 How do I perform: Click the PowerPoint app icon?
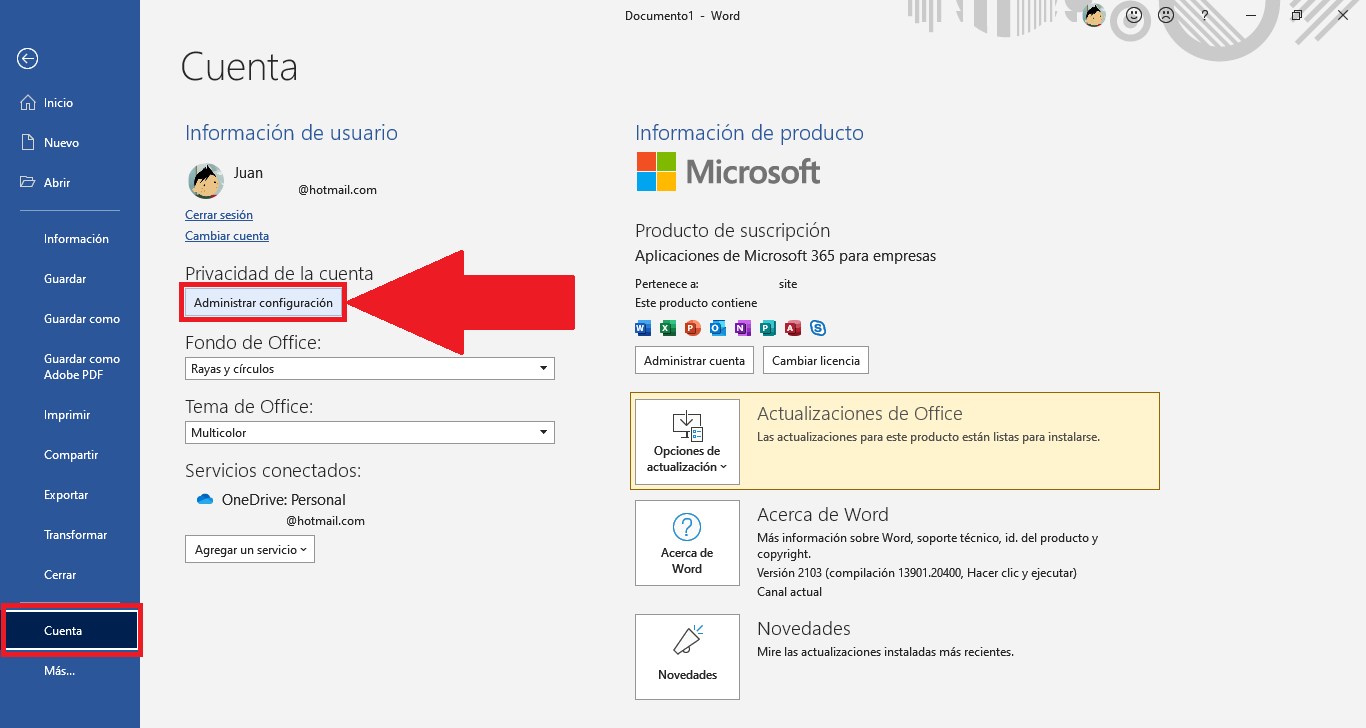(x=693, y=328)
